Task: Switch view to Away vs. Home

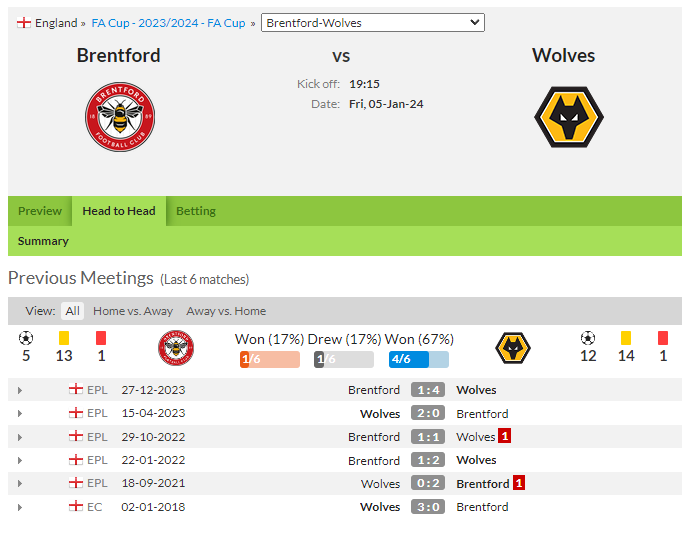Action: [226, 311]
